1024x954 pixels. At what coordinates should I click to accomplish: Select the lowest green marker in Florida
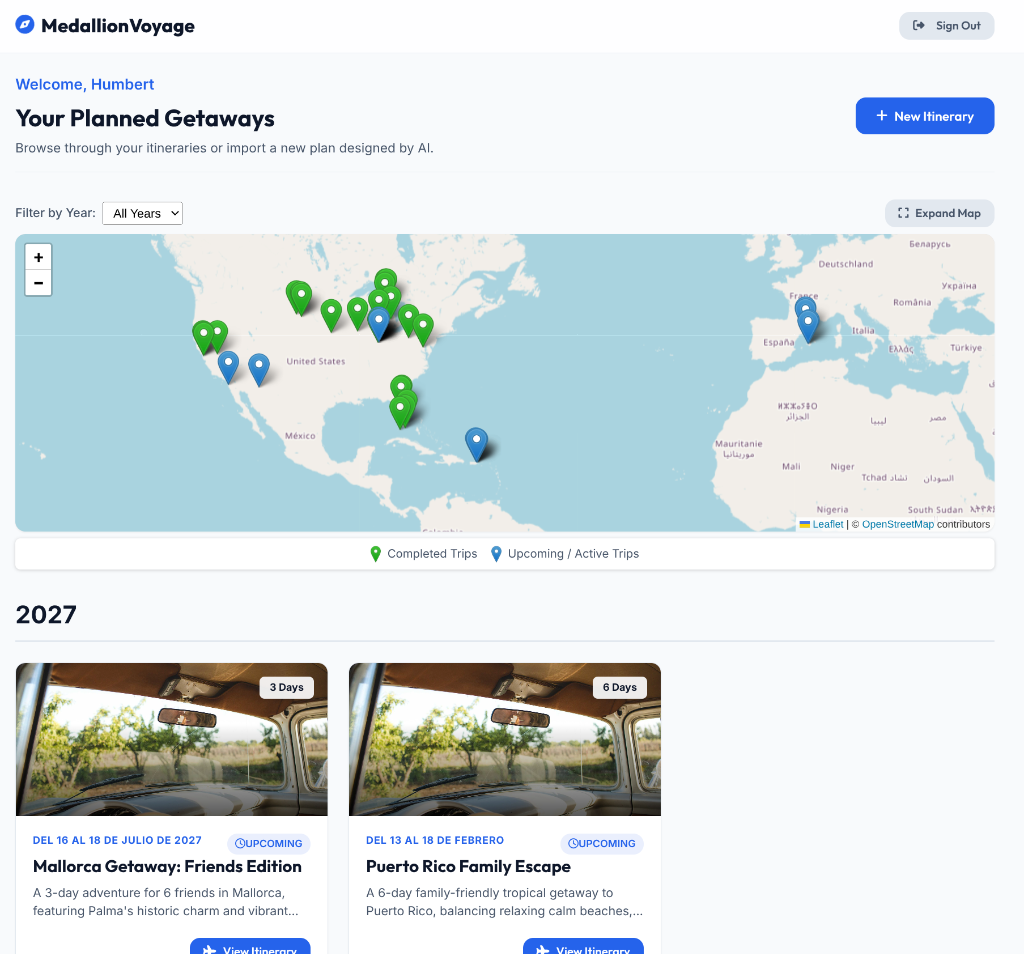click(x=400, y=413)
